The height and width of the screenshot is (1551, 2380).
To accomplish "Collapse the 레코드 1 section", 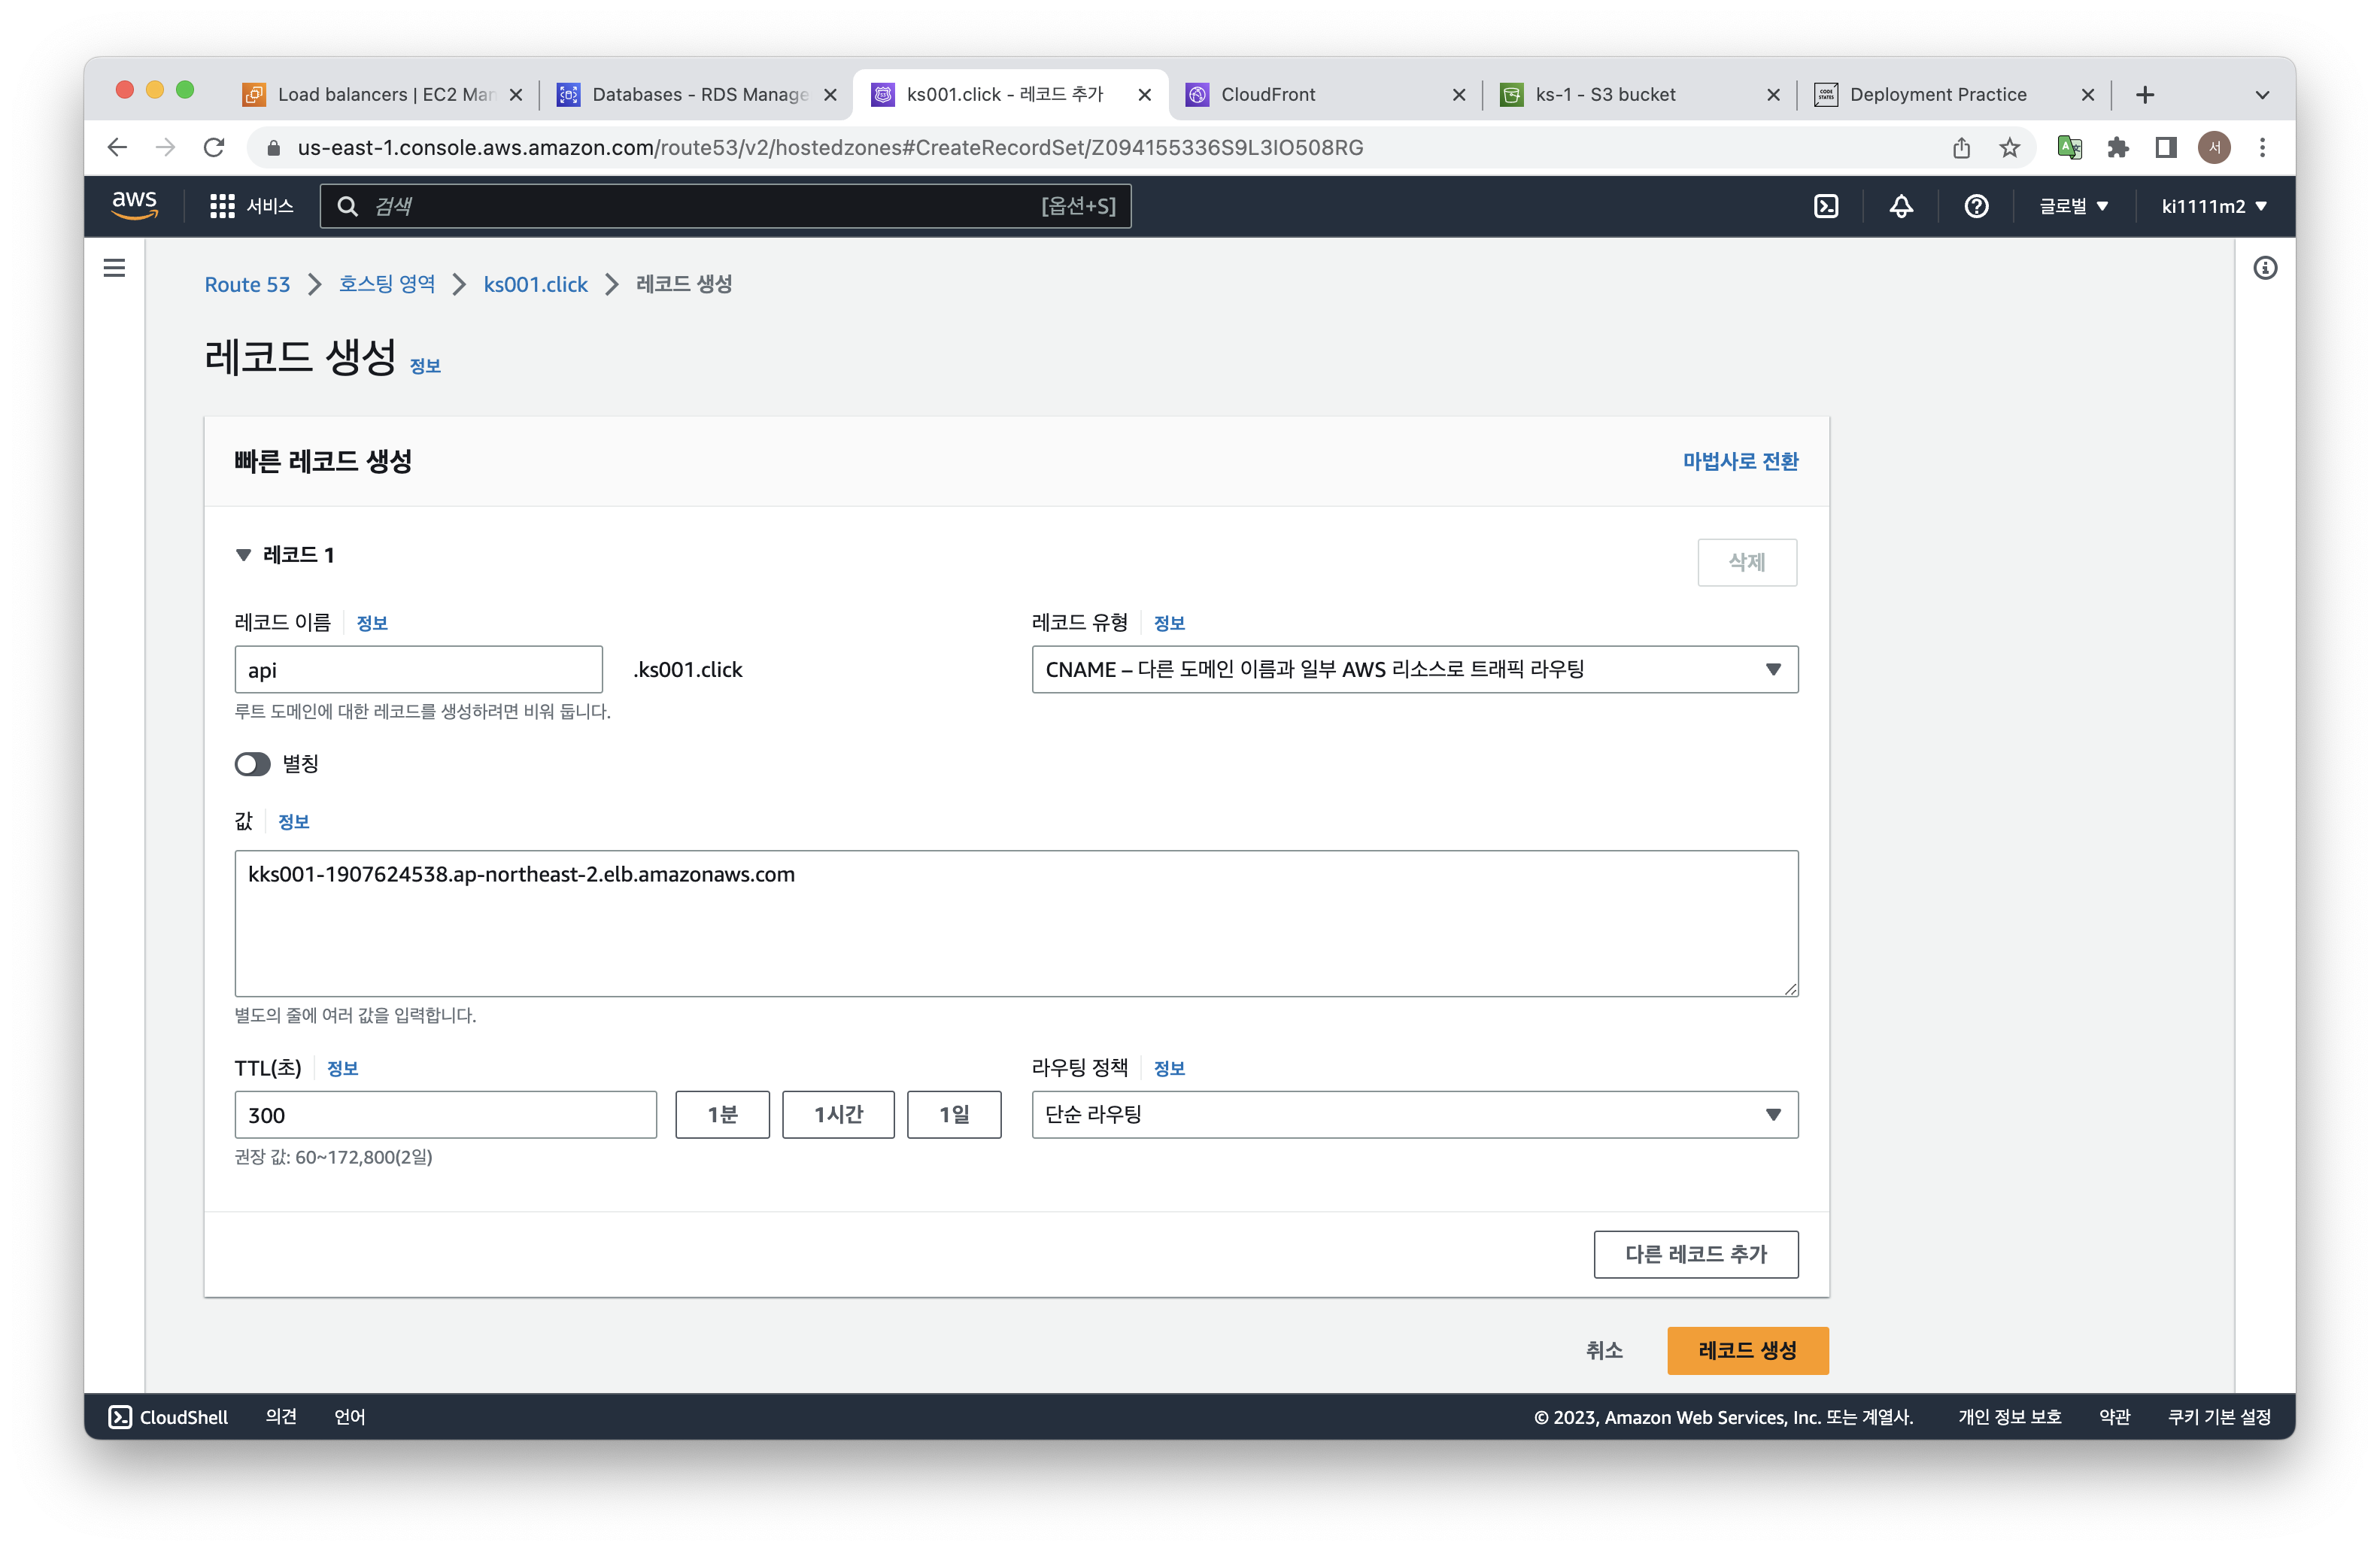I will tap(243, 555).
